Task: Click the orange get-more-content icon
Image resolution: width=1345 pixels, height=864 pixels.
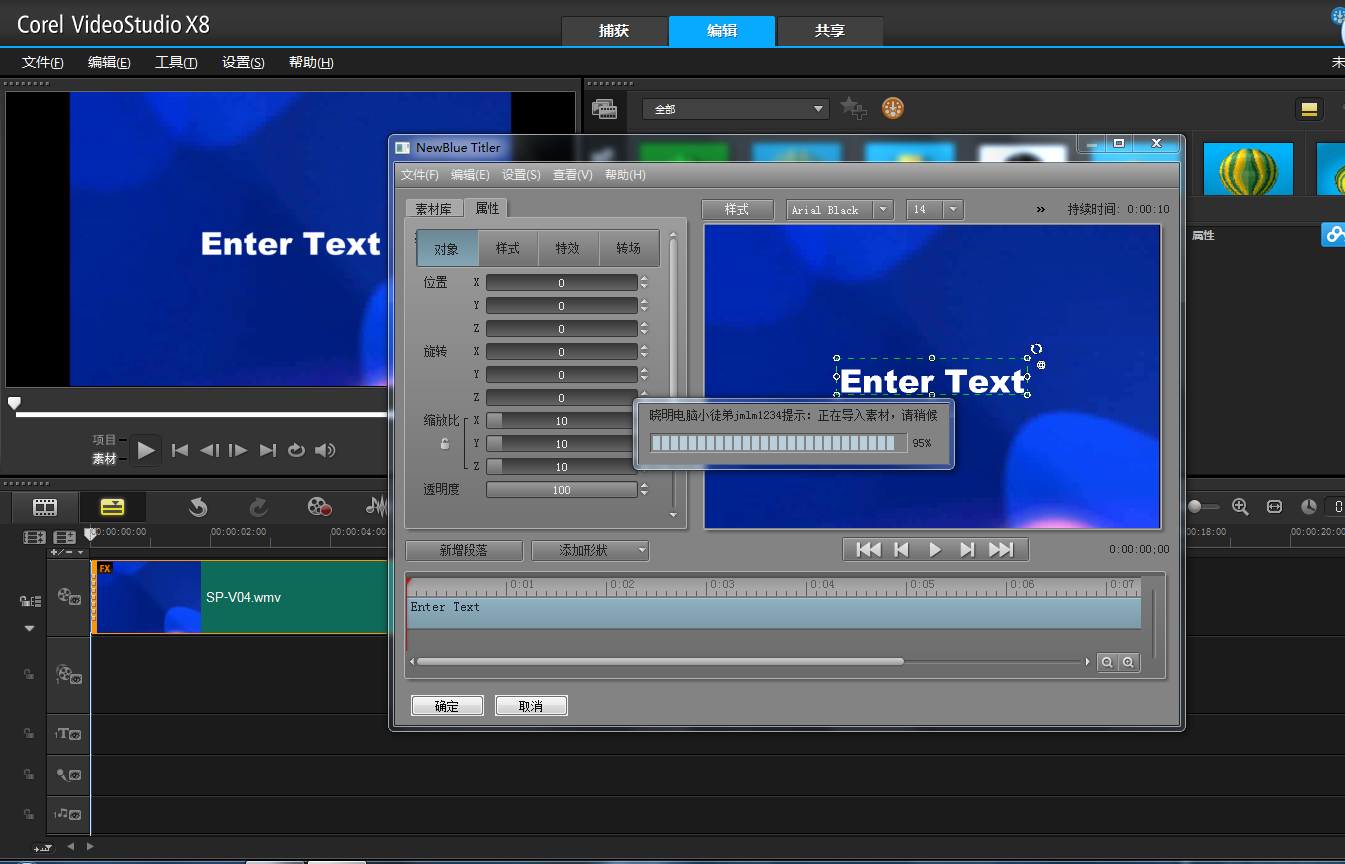Action: (x=893, y=108)
